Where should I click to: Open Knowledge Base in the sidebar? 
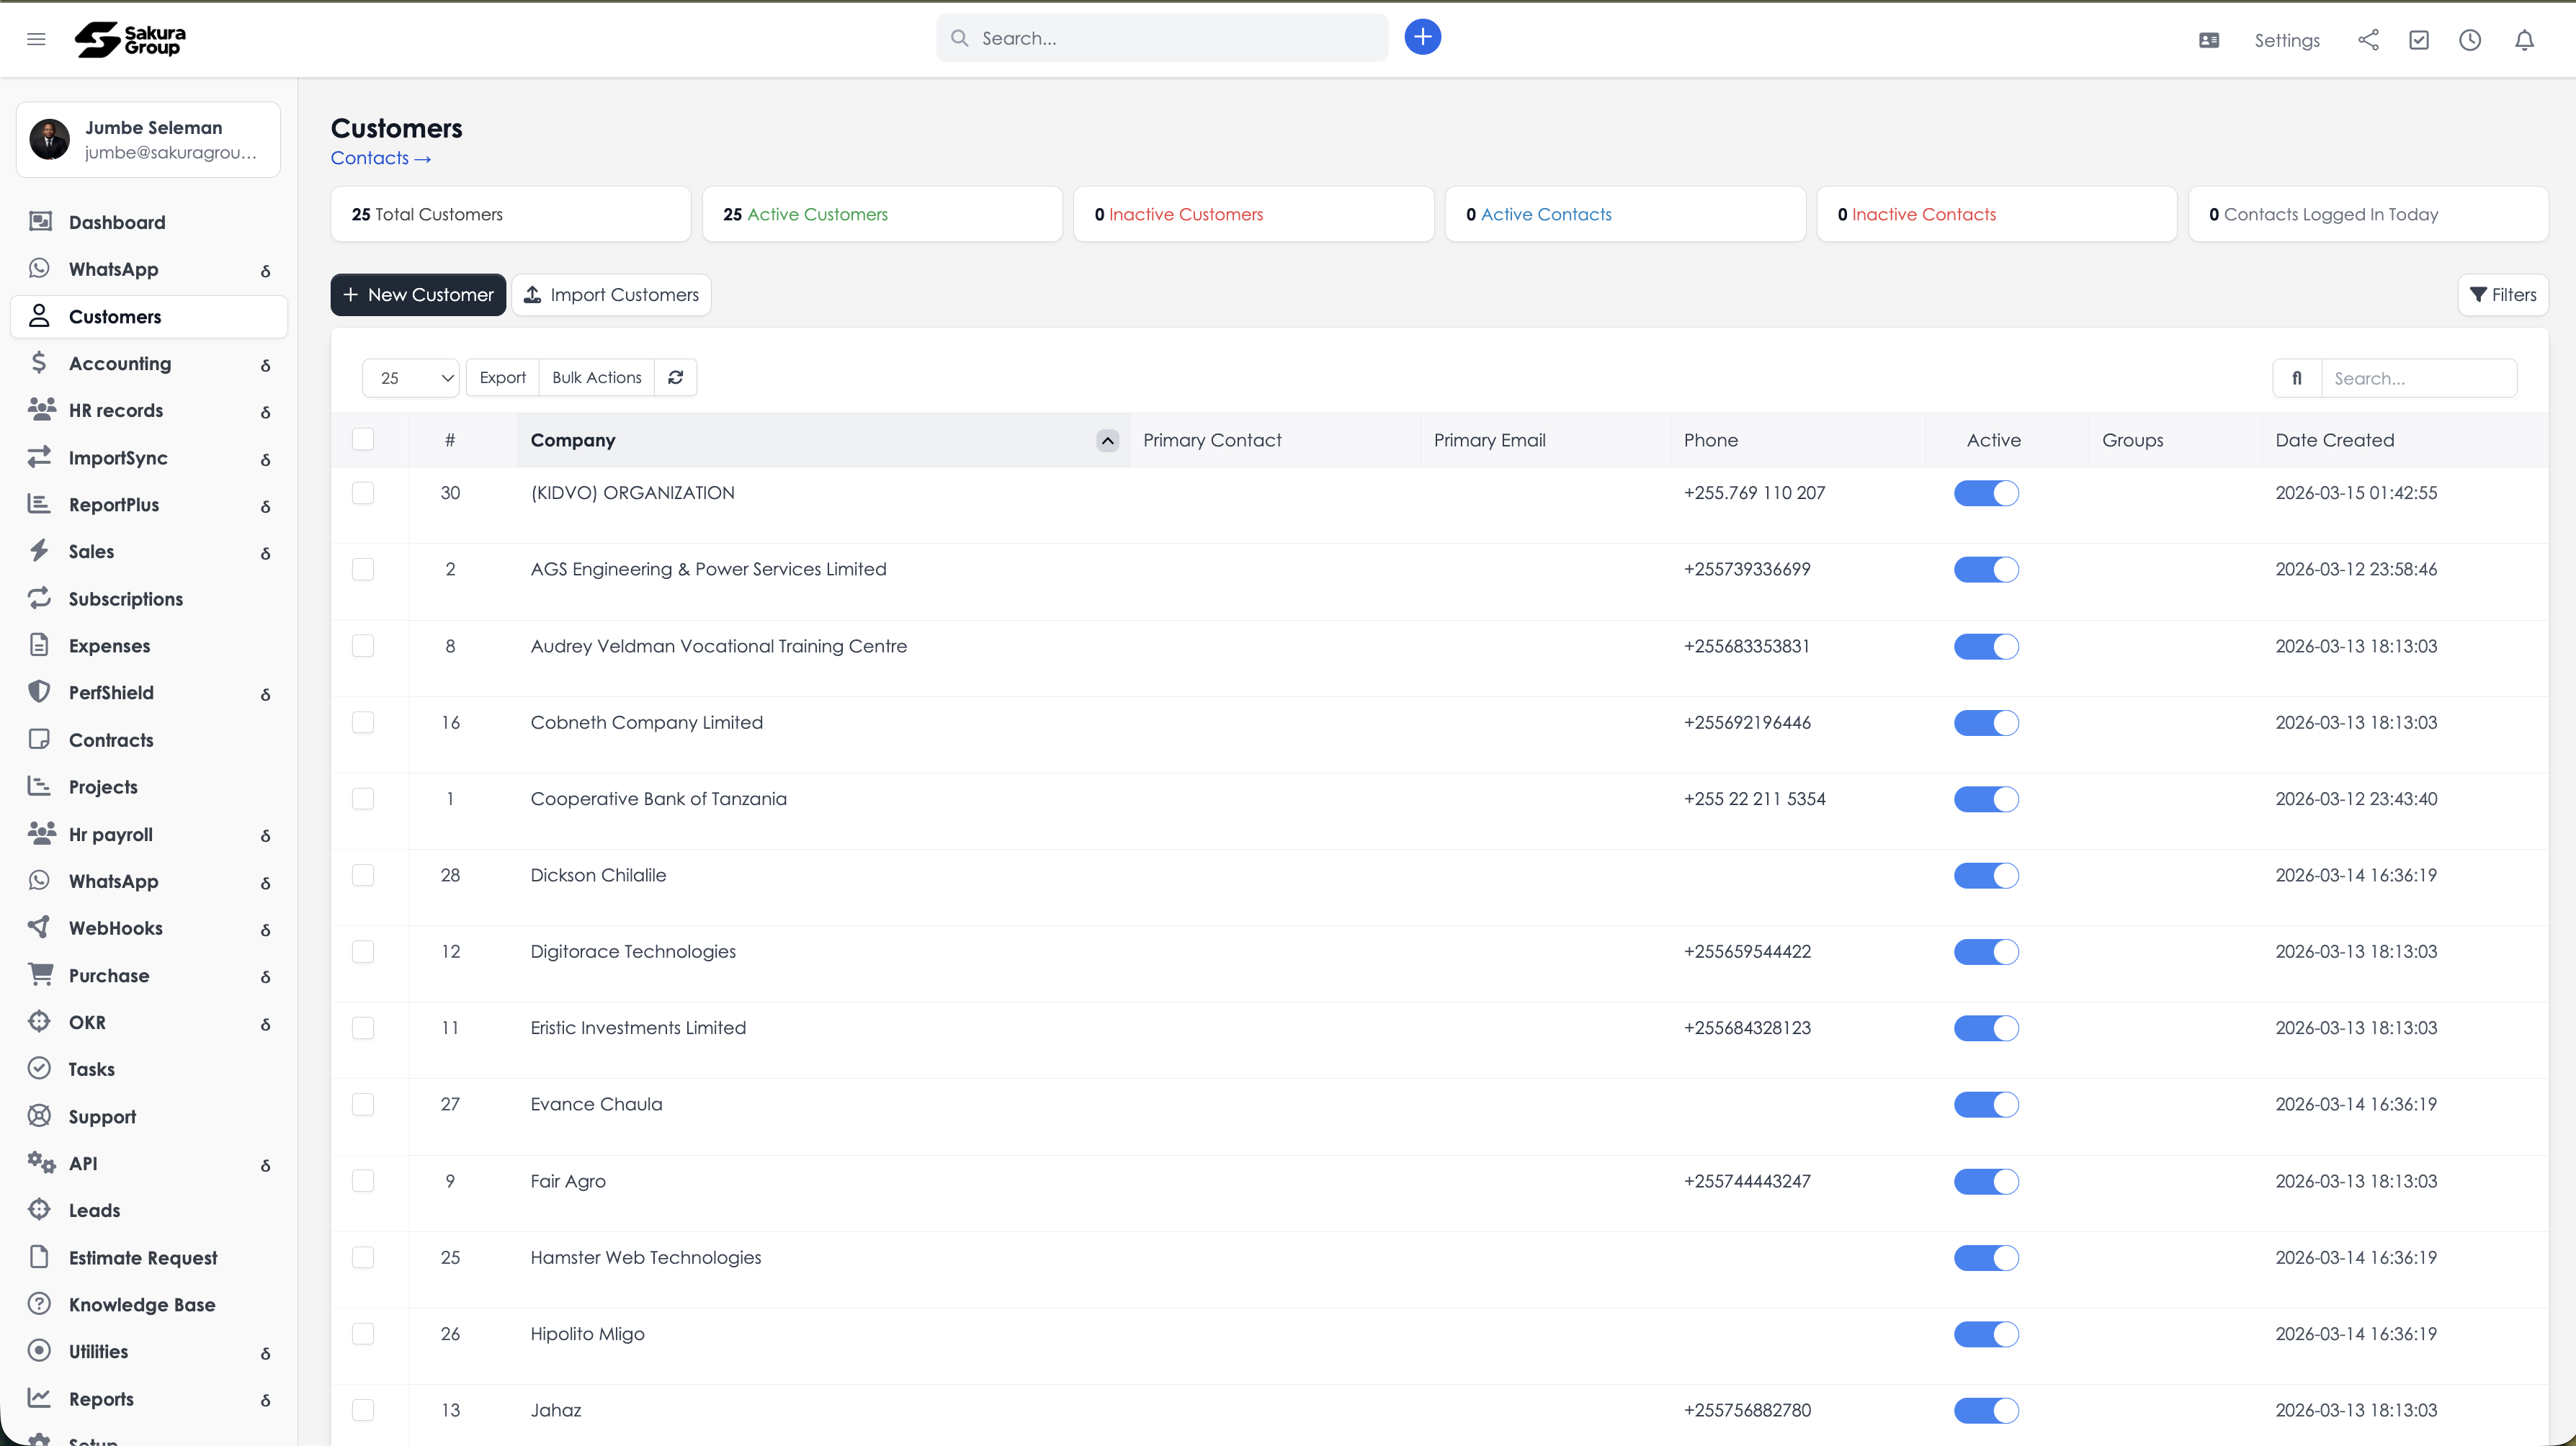pos(149,1304)
